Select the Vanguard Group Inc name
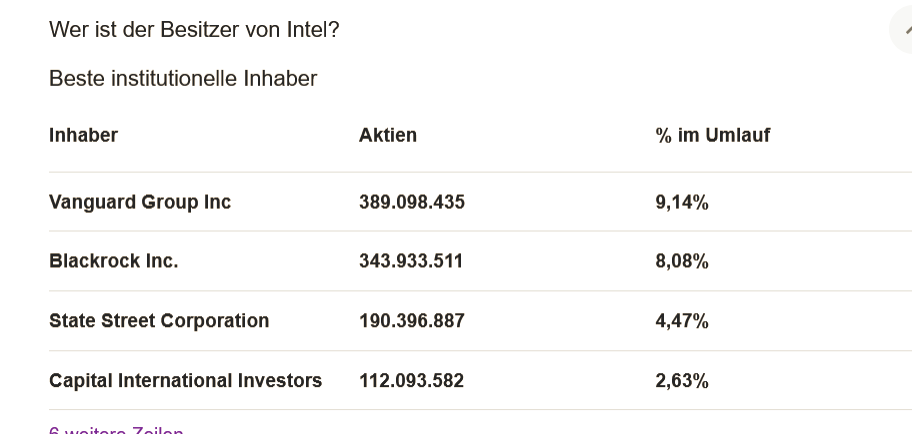Viewport: 912px width, 434px height. (x=140, y=202)
